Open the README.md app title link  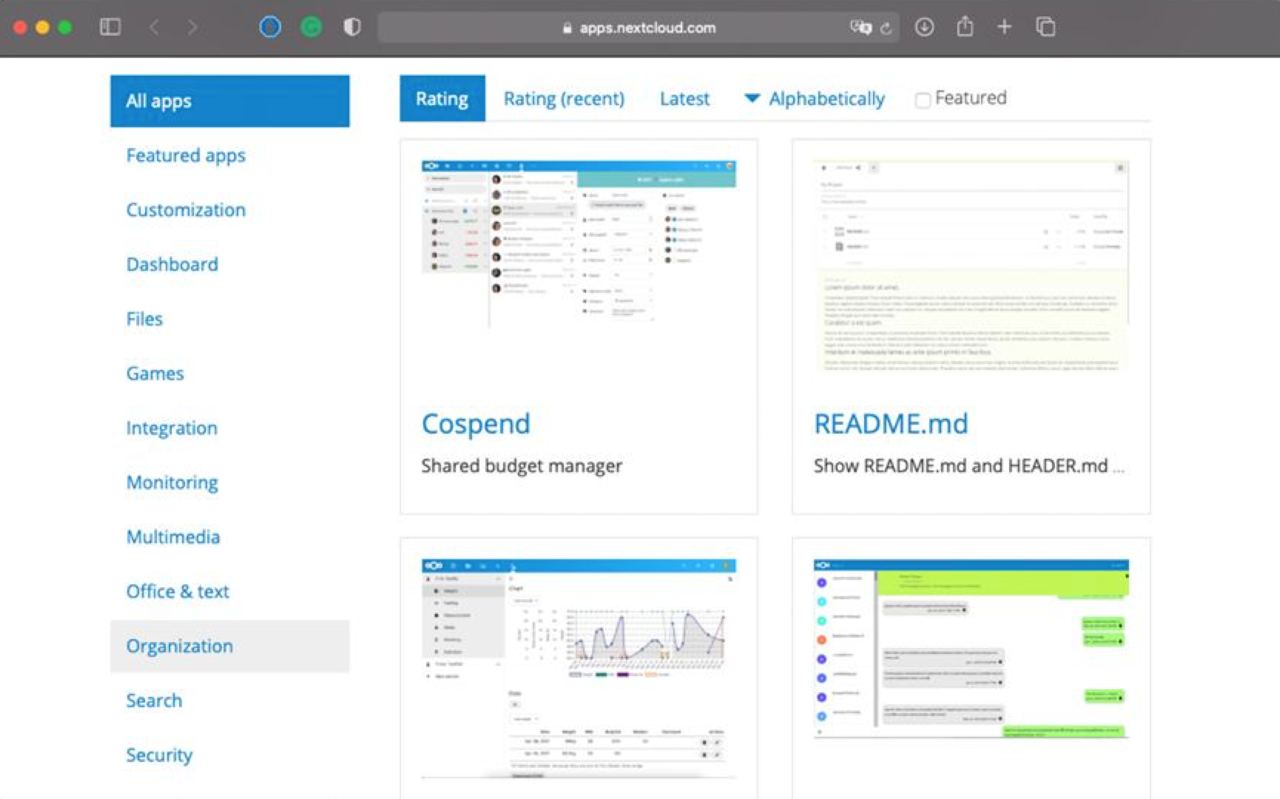891,424
